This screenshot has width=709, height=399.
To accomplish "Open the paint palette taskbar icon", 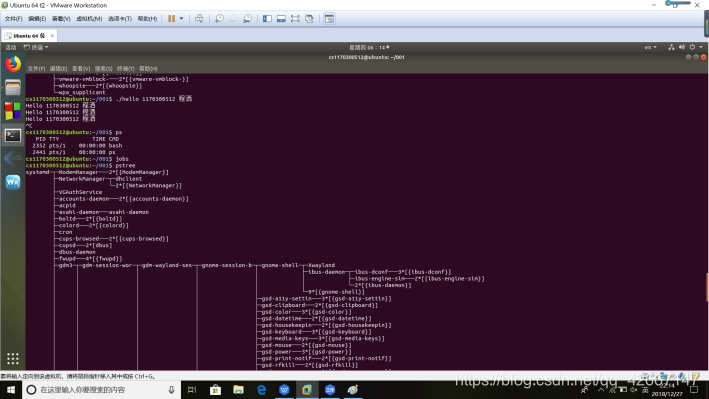I will (x=353, y=390).
